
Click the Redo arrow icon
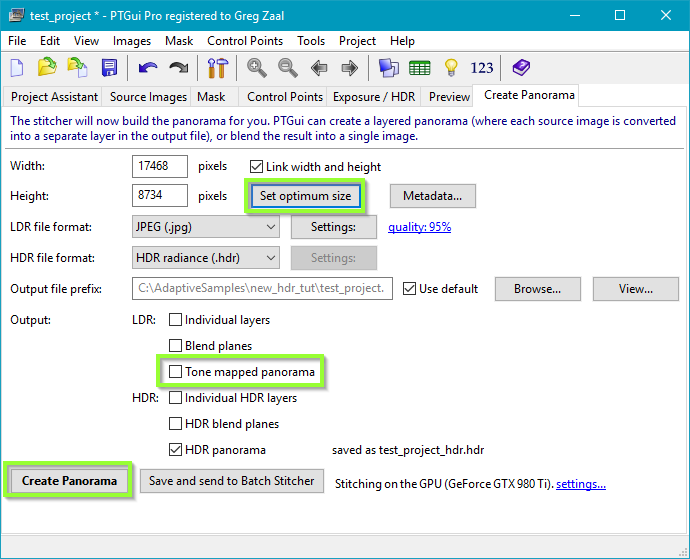179,68
